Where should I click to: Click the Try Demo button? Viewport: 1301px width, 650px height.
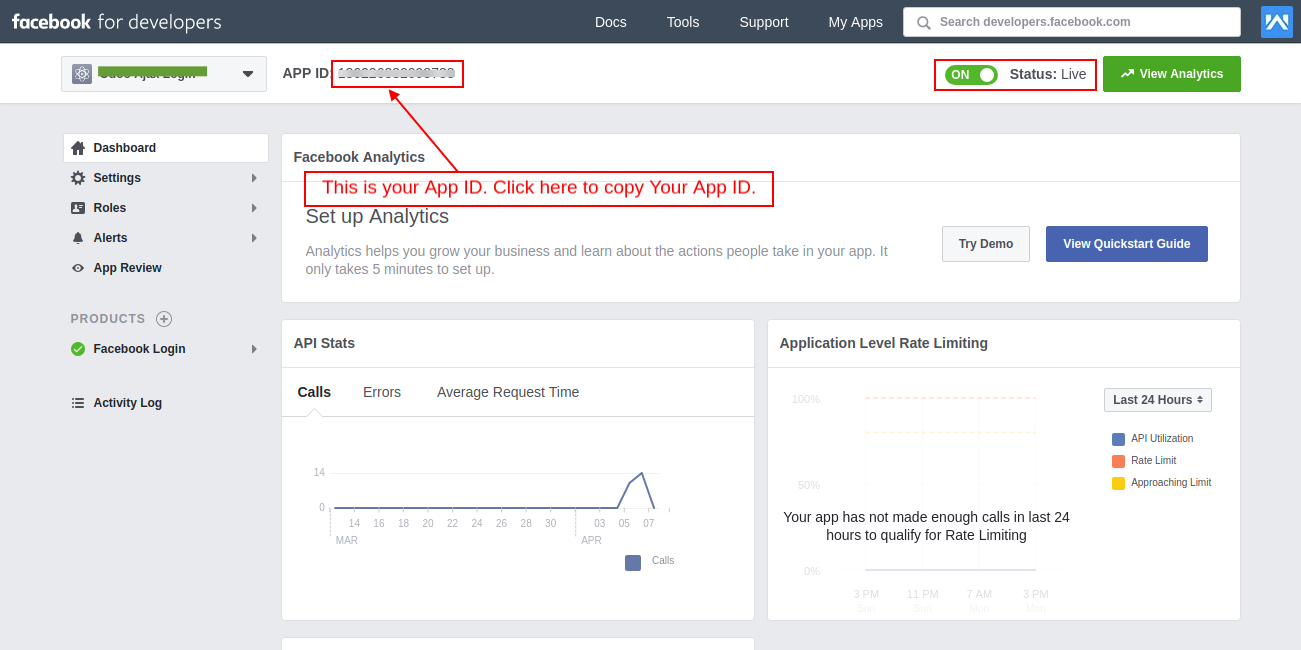click(986, 244)
